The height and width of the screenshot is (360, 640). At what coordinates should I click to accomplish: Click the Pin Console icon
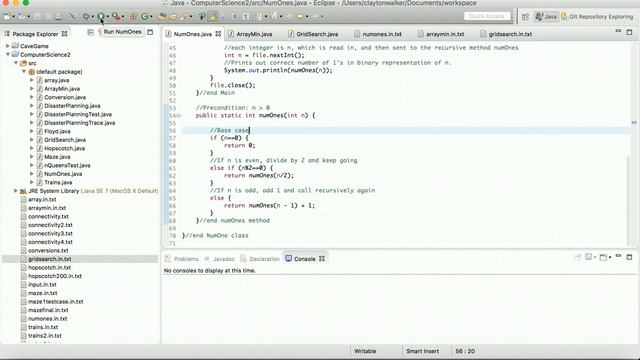(x=578, y=257)
